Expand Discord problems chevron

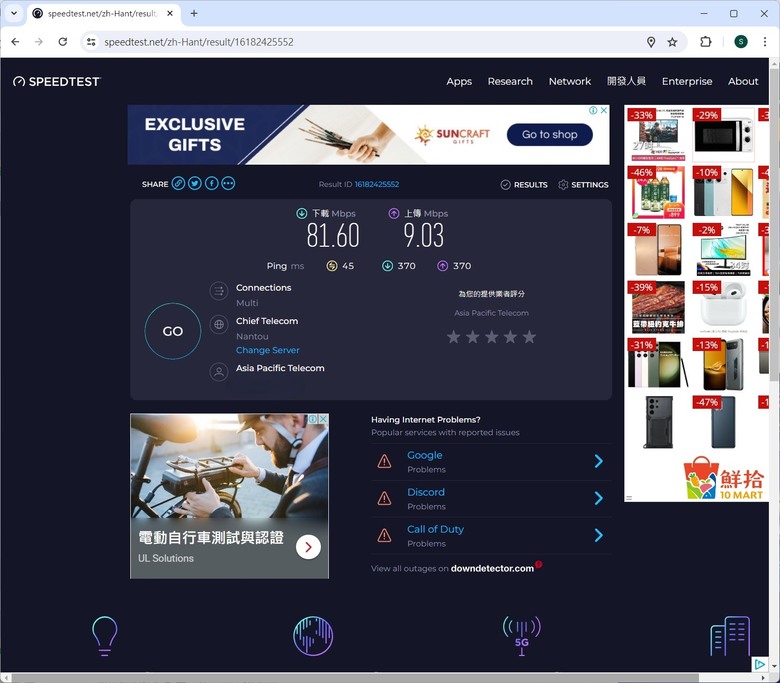tap(598, 498)
